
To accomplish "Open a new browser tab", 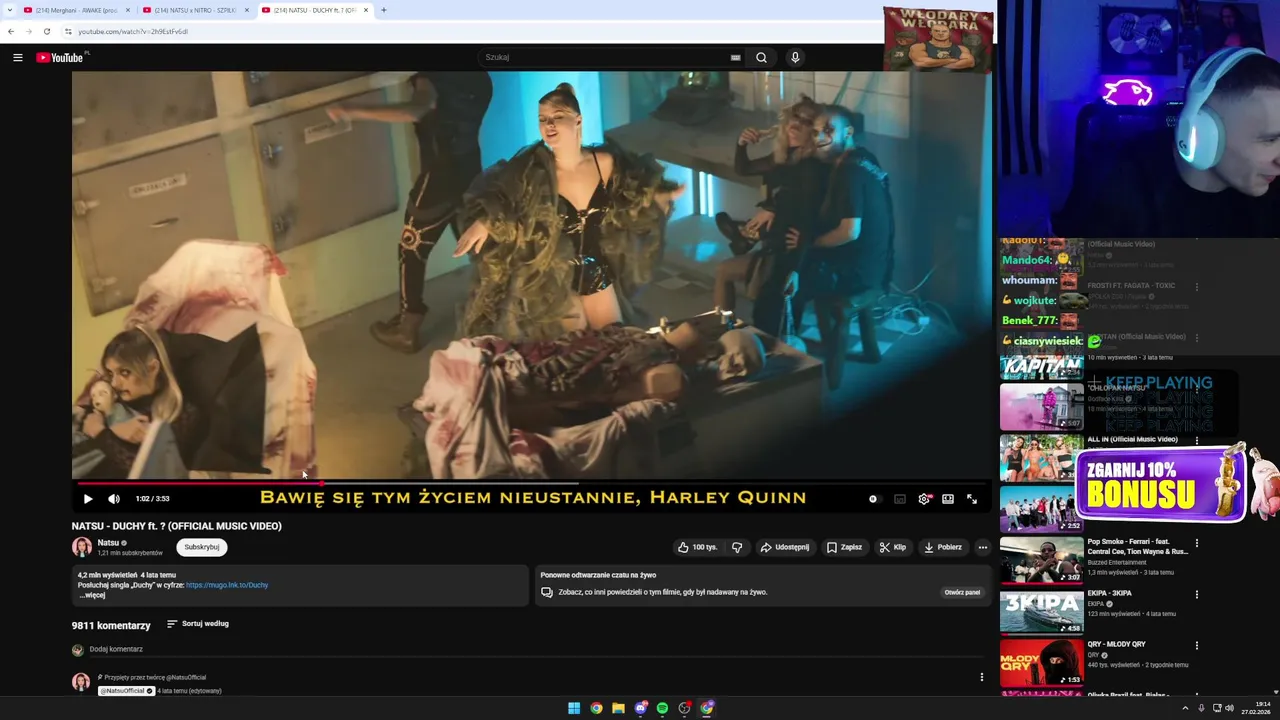I will coord(384,10).
